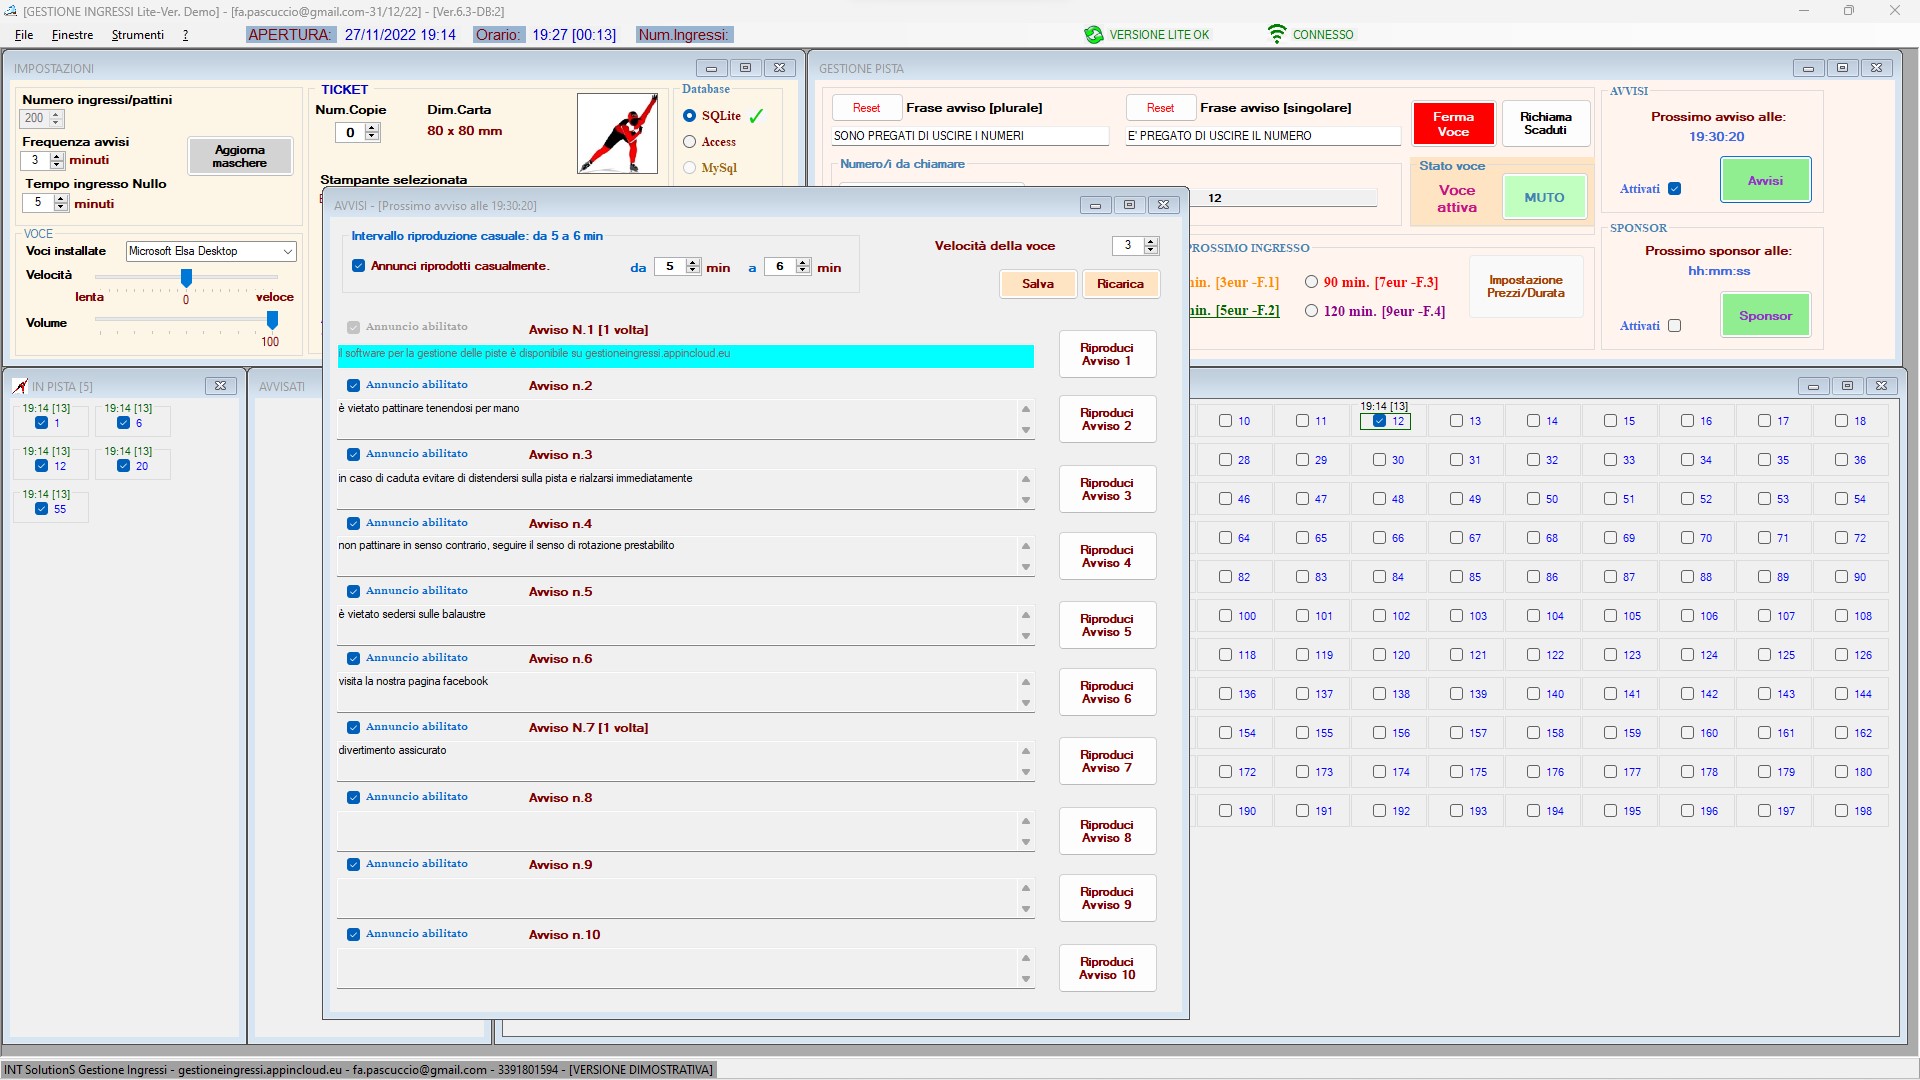Restore the AVVISI dialog window
Image resolution: width=1920 pixels, height=1080 pixels.
click(1129, 205)
